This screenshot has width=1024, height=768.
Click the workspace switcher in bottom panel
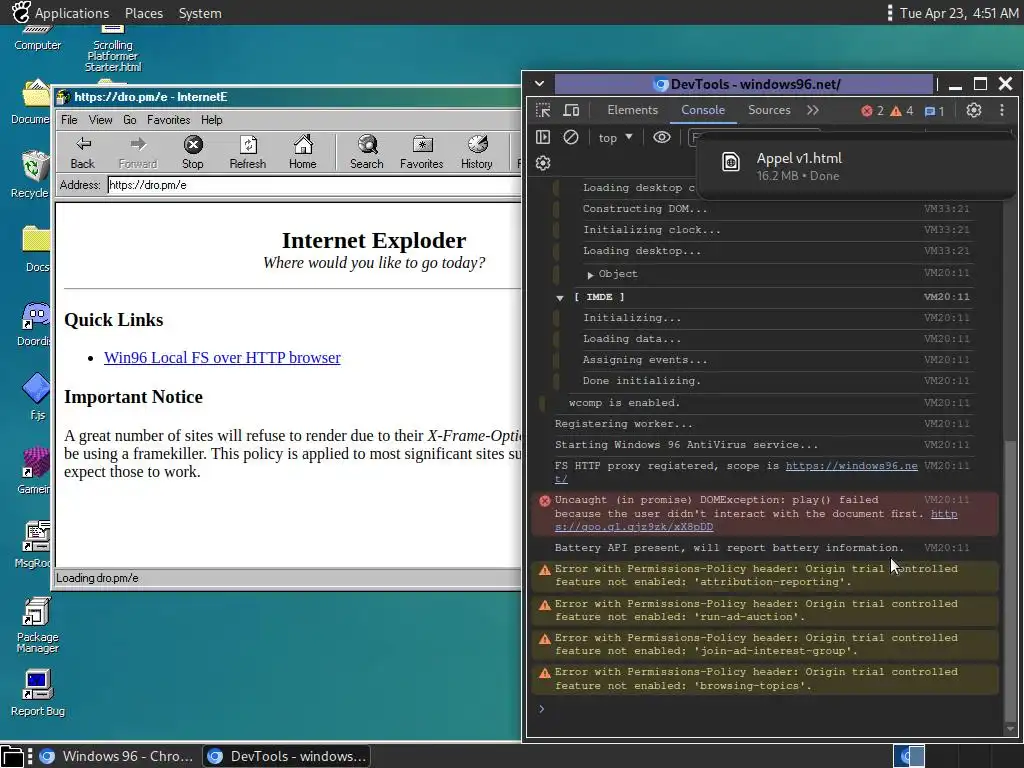pos(908,756)
